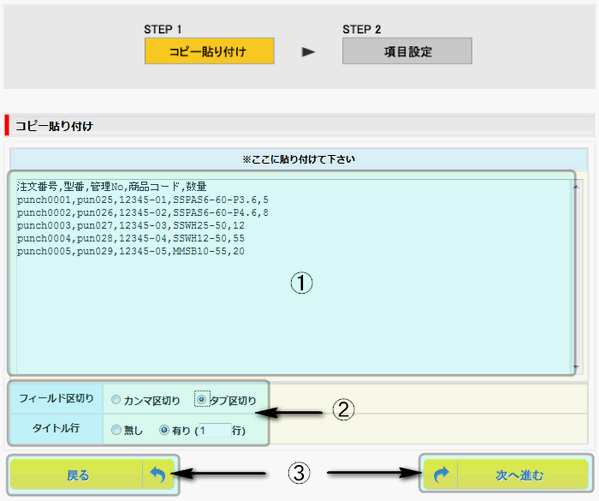Viewport: 599px width, 501px height.
Task: Click the textarea scrollbar up arrow
Action: click(x=576, y=187)
